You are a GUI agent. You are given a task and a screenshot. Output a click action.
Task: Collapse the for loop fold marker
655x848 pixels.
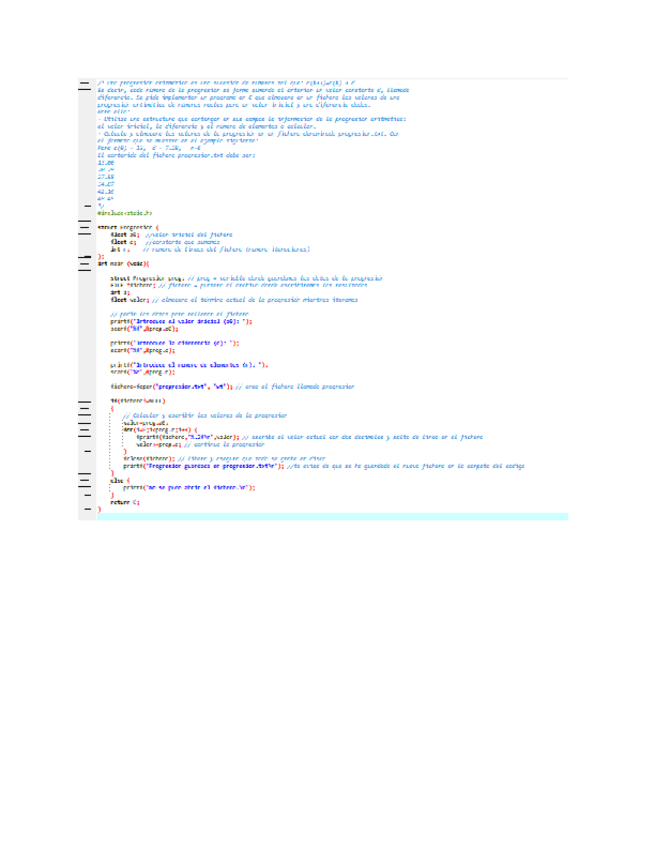click(x=85, y=429)
